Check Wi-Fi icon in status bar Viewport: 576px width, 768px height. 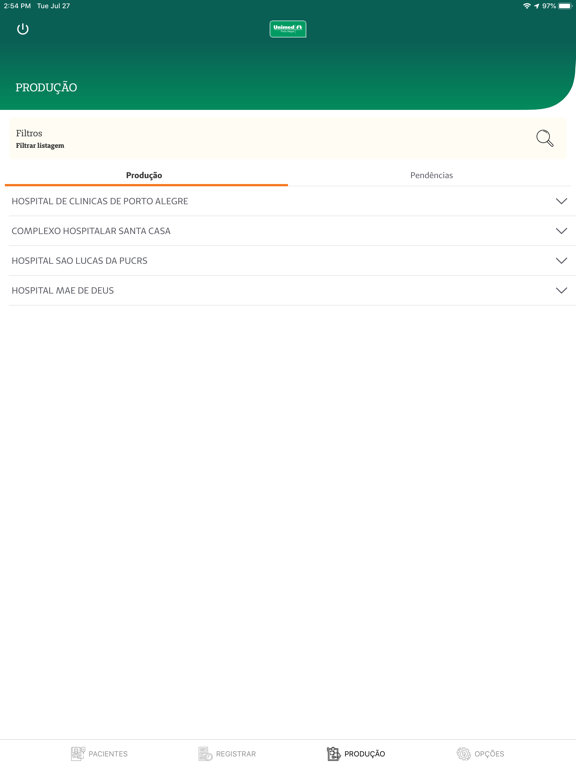coord(527,6)
